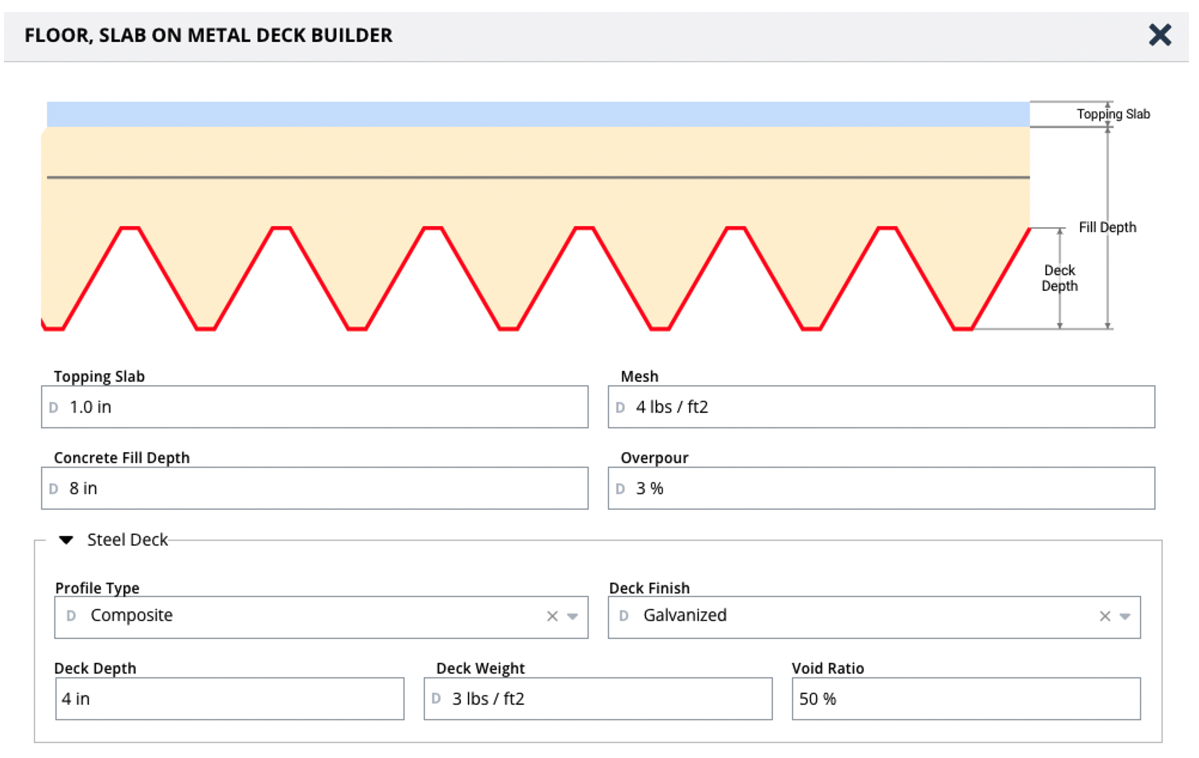Clear the Galvanized deck finish selection

pyautogui.click(x=1105, y=617)
